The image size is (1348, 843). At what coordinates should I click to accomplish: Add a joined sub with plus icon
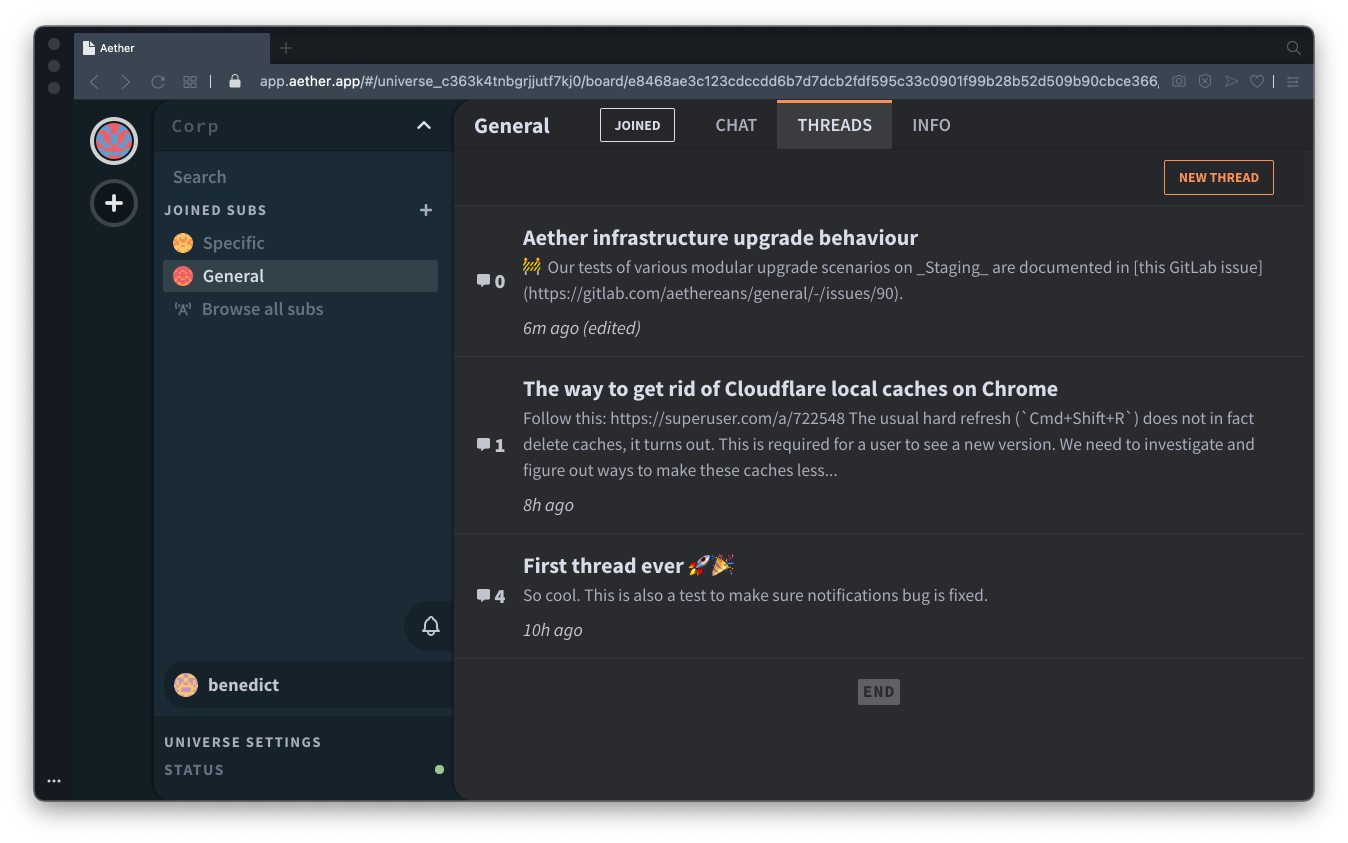426,210
